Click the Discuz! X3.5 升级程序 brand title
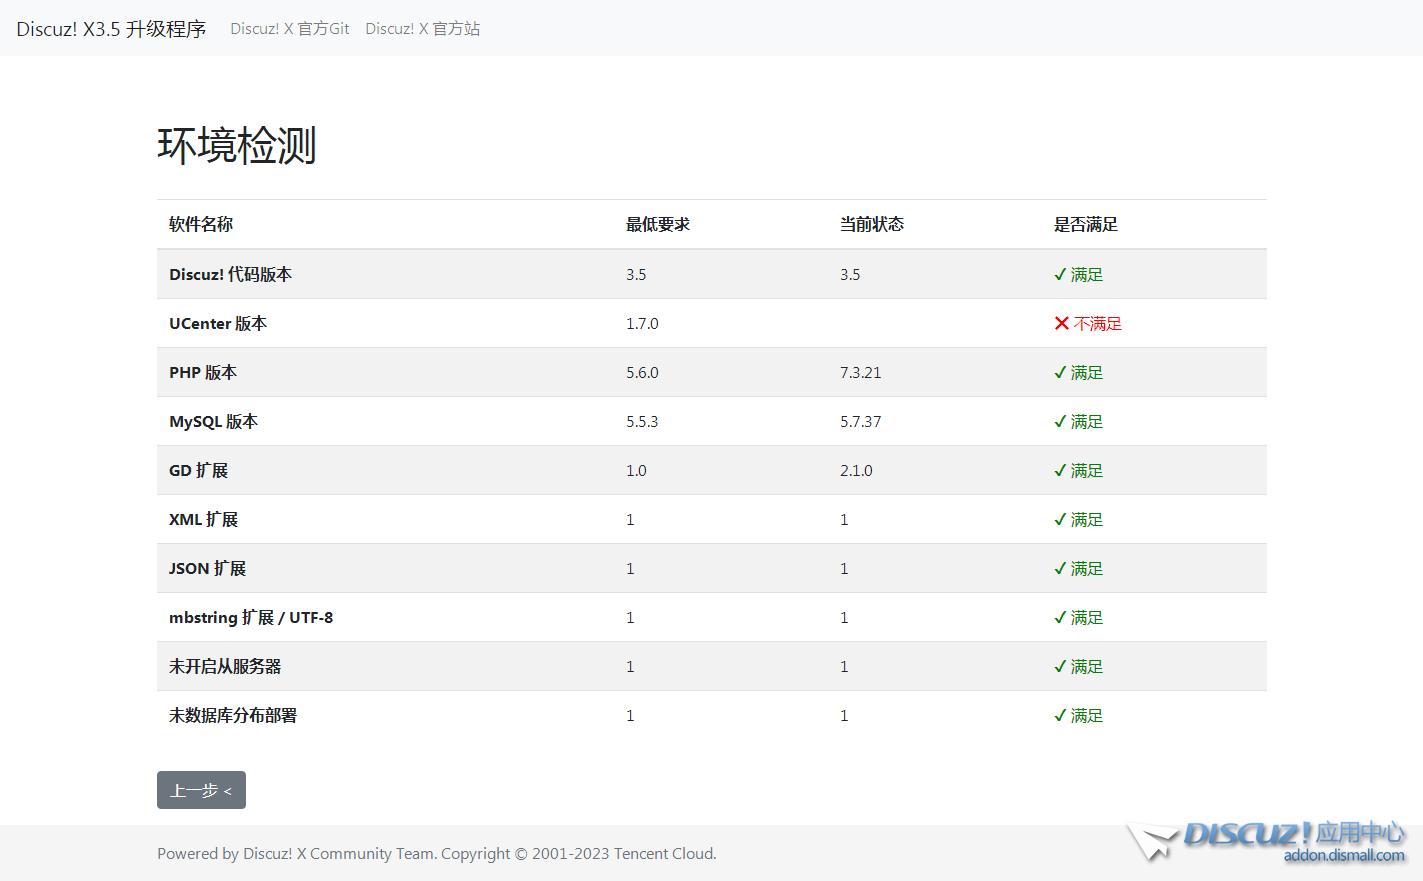 coord(110,28)
